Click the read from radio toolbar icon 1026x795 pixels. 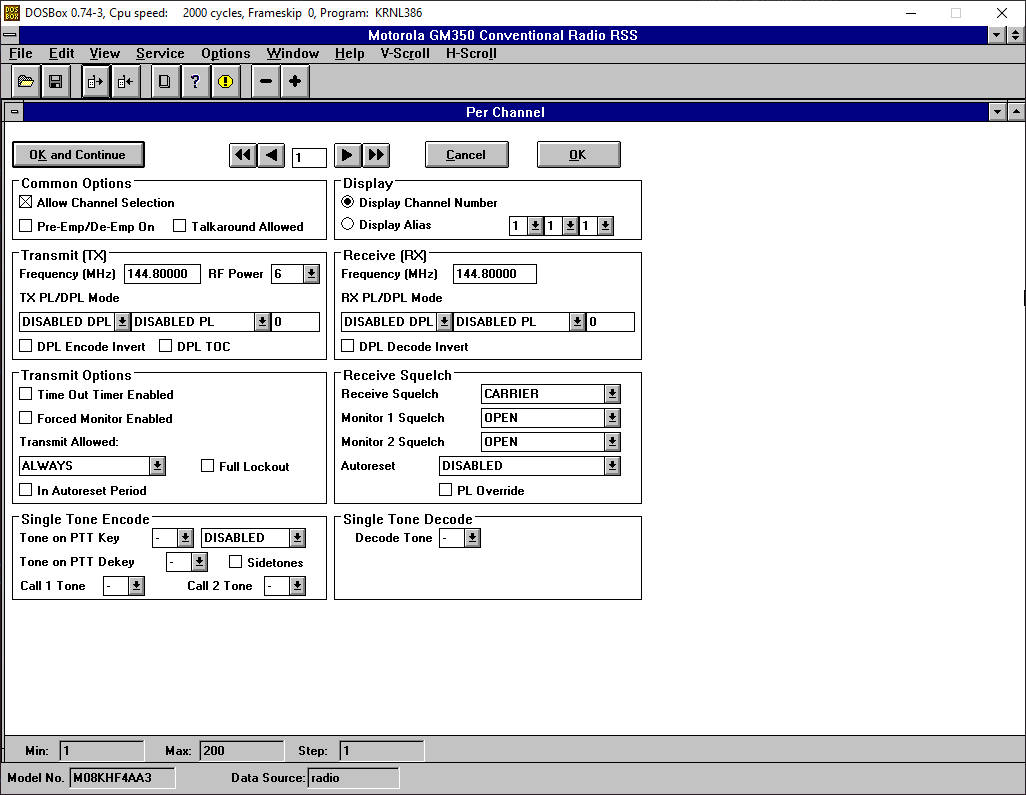(x=96, y=81)
